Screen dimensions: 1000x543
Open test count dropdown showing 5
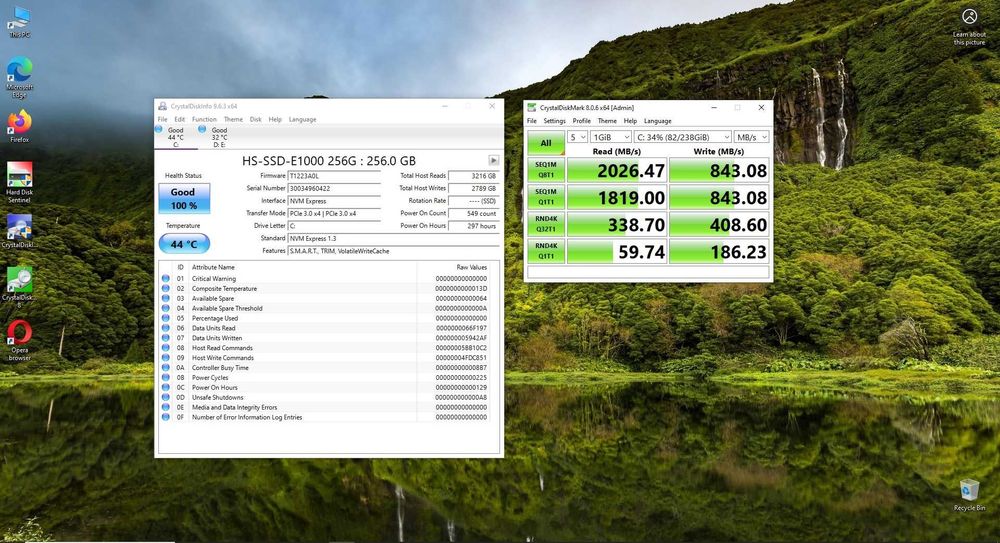pyautogui.click(x=577, y=137)
